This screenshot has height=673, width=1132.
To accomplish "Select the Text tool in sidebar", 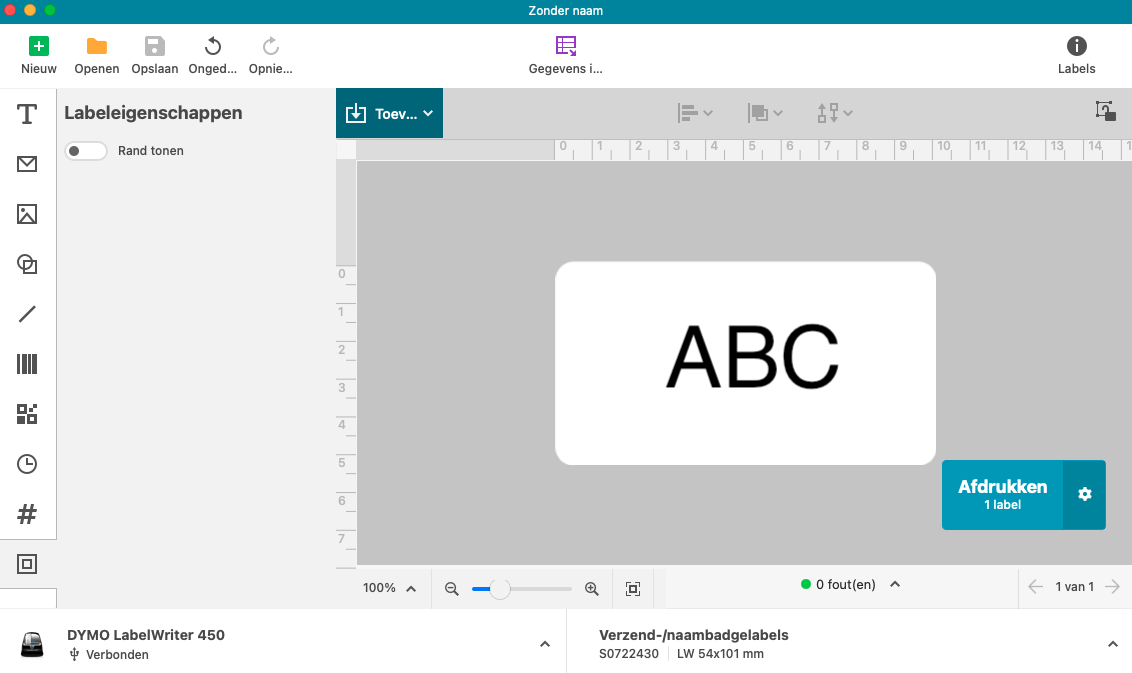I will click(x=27, y=114).
